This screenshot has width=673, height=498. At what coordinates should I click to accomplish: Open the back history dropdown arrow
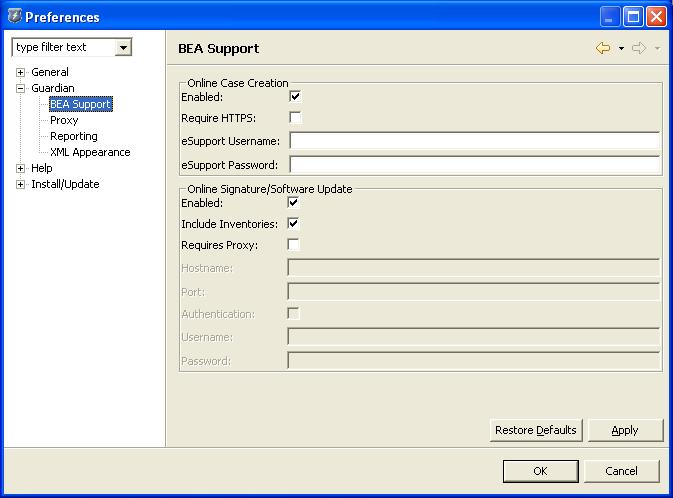point(621,48)
